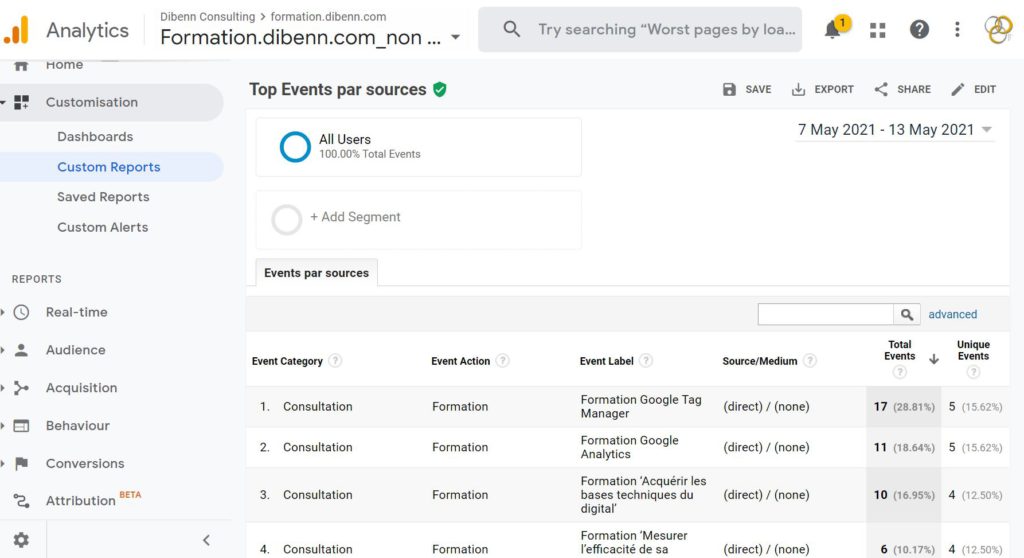
Task: Click the Dibenn Consulting breadcrumb
Action: point(208,16)
